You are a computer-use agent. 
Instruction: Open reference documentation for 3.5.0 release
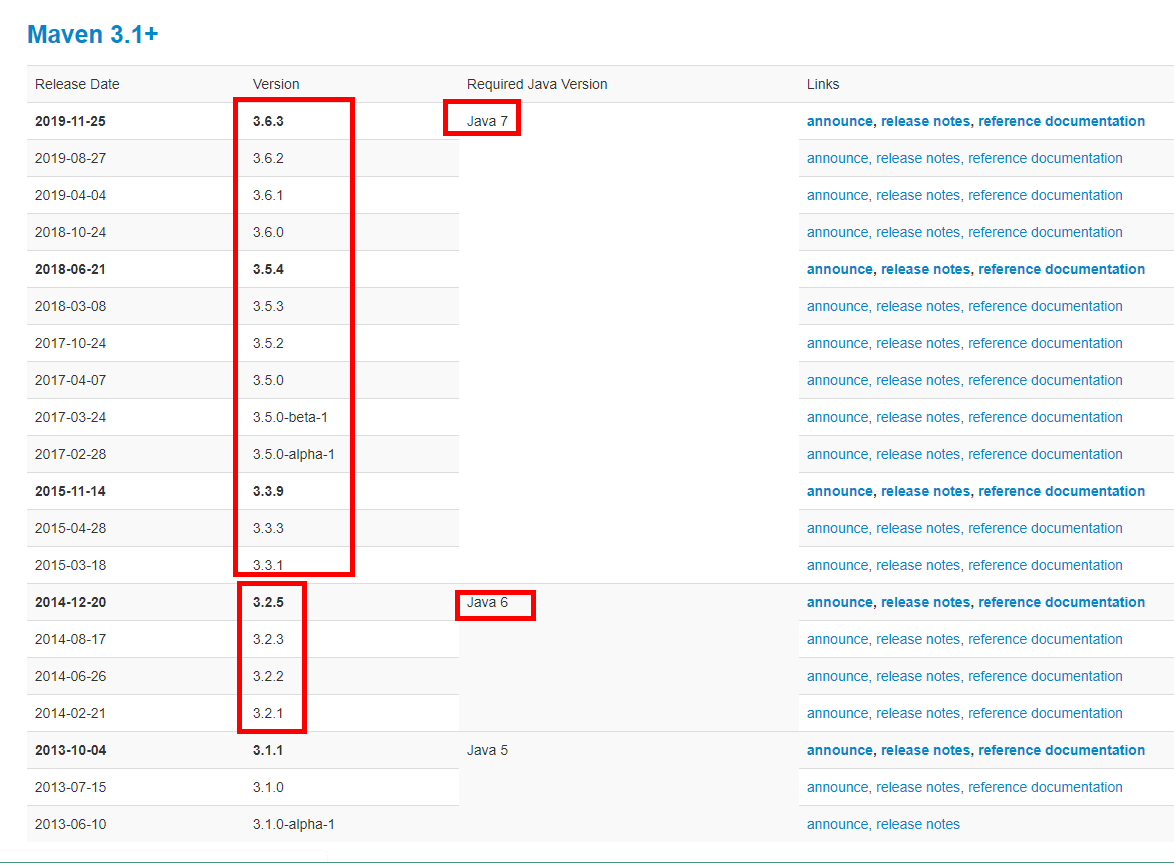1045,380
